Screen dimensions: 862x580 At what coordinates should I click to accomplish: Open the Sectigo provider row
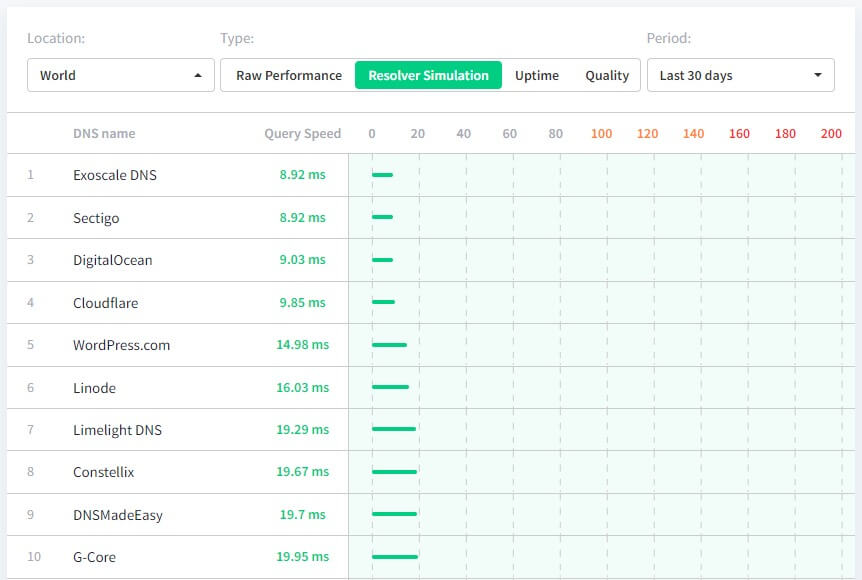coord(431,218)
